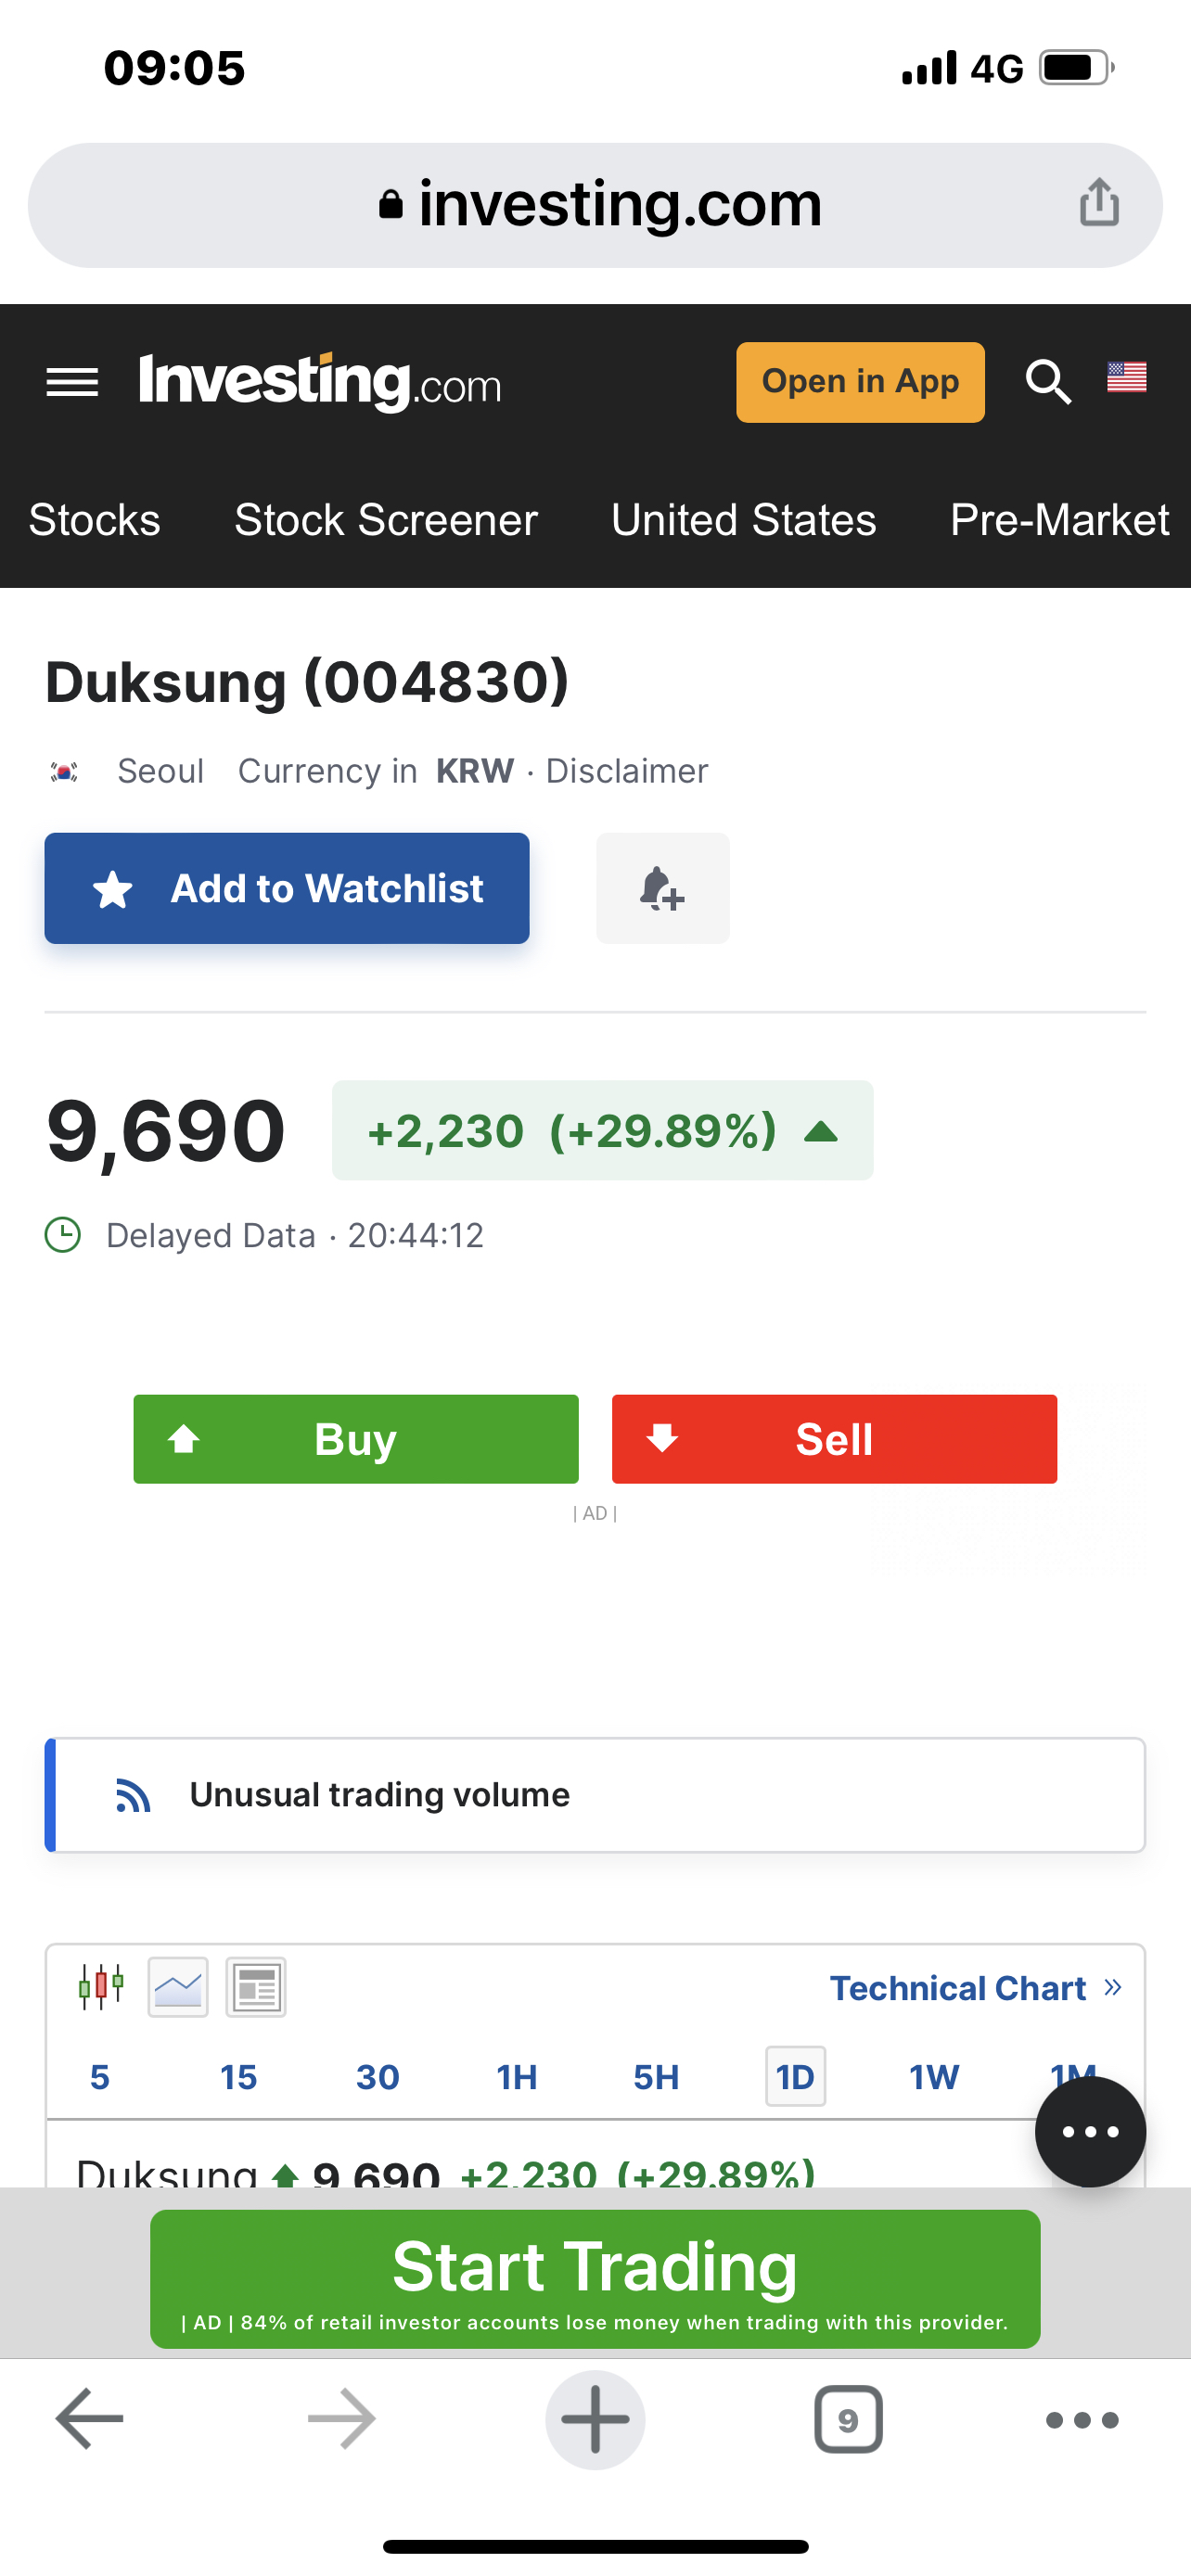1191x2576 pixels.
Task: Open the floating three-dots chat button
Action: 1090,2131
